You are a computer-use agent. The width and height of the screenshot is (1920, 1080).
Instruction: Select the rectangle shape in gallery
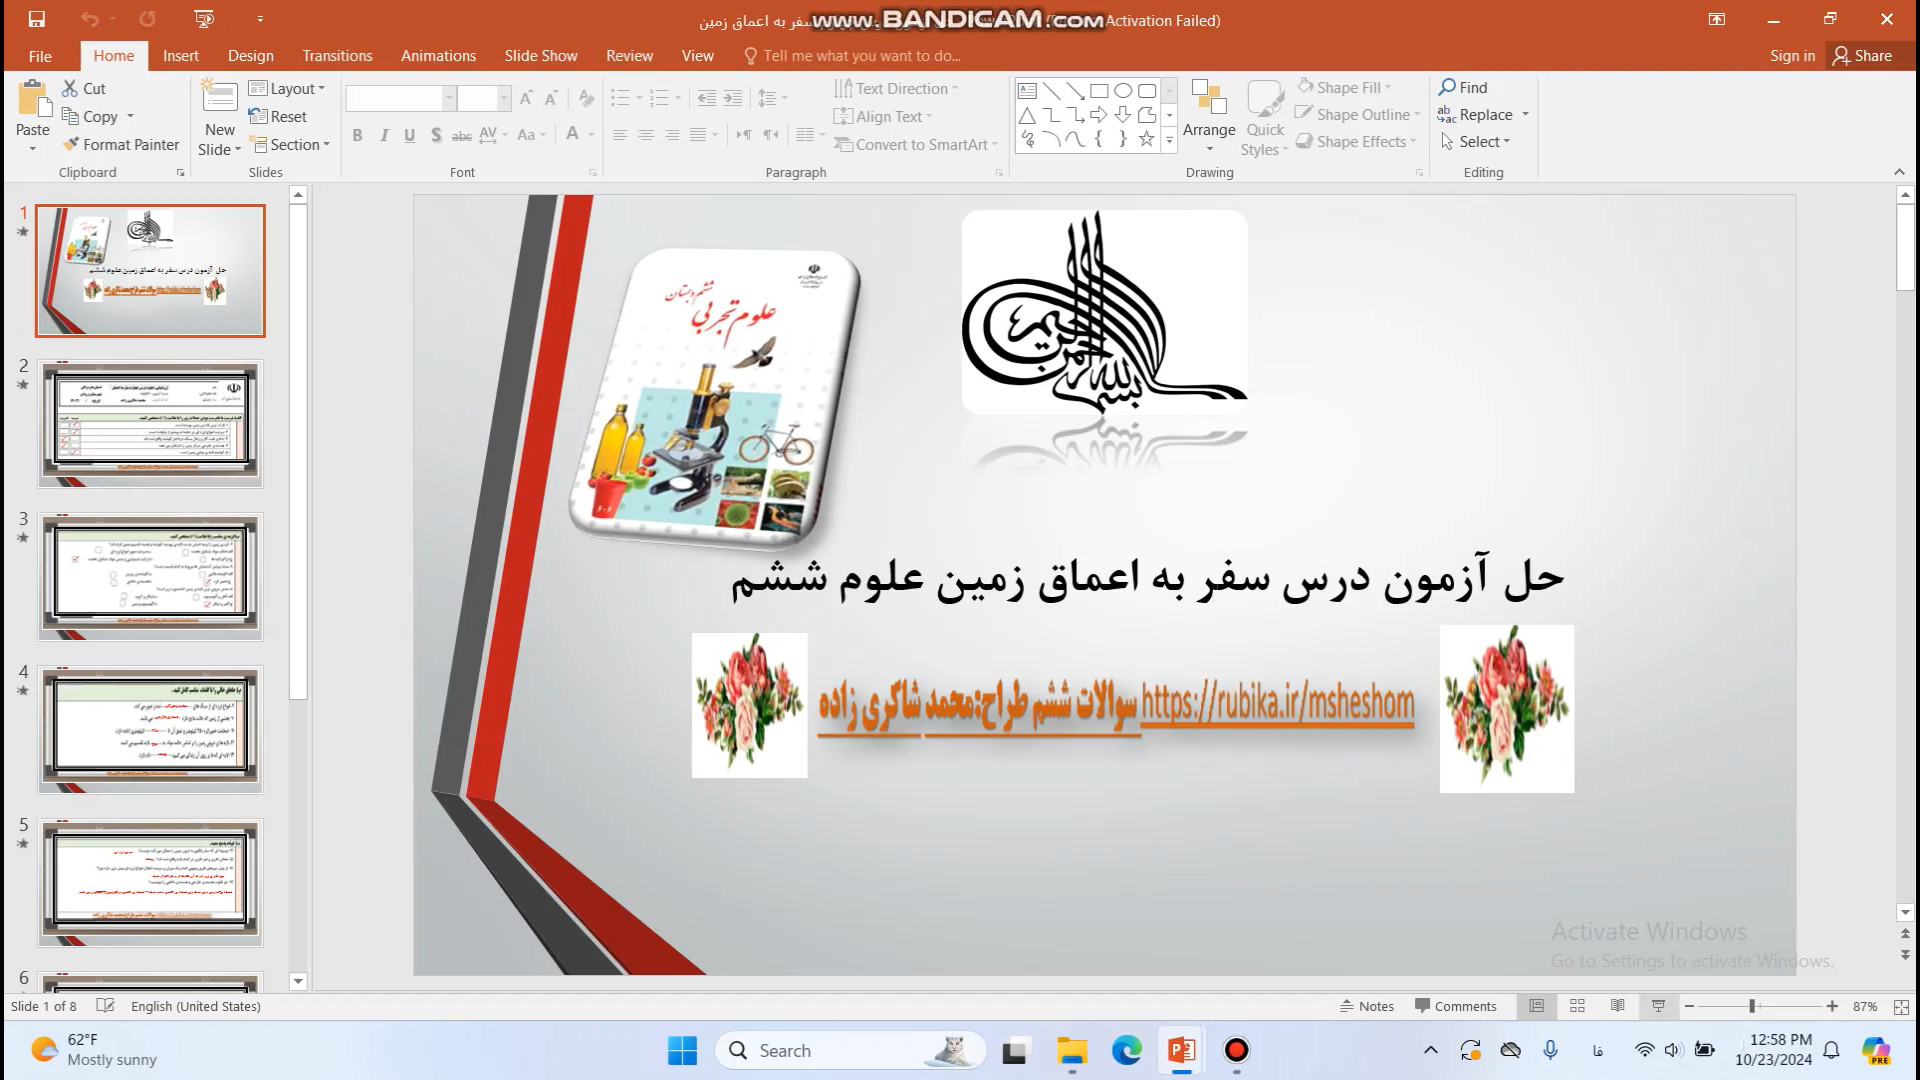click(x=1099, y=90)
